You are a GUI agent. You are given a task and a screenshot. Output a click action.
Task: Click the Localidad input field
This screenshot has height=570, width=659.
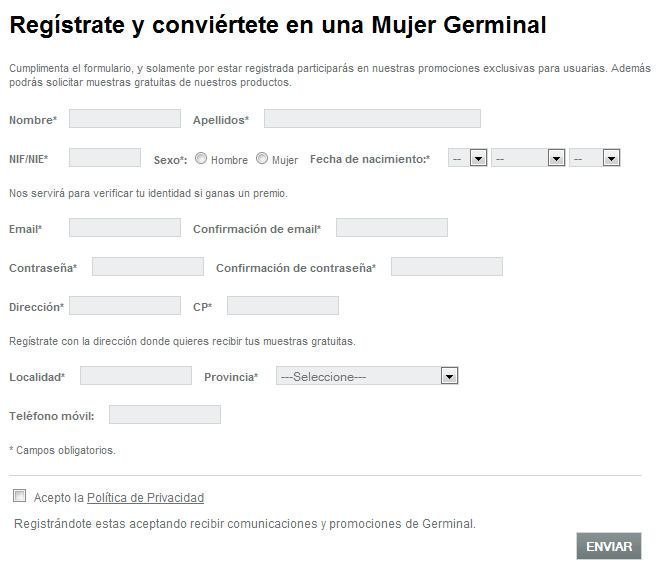(136, 375)
